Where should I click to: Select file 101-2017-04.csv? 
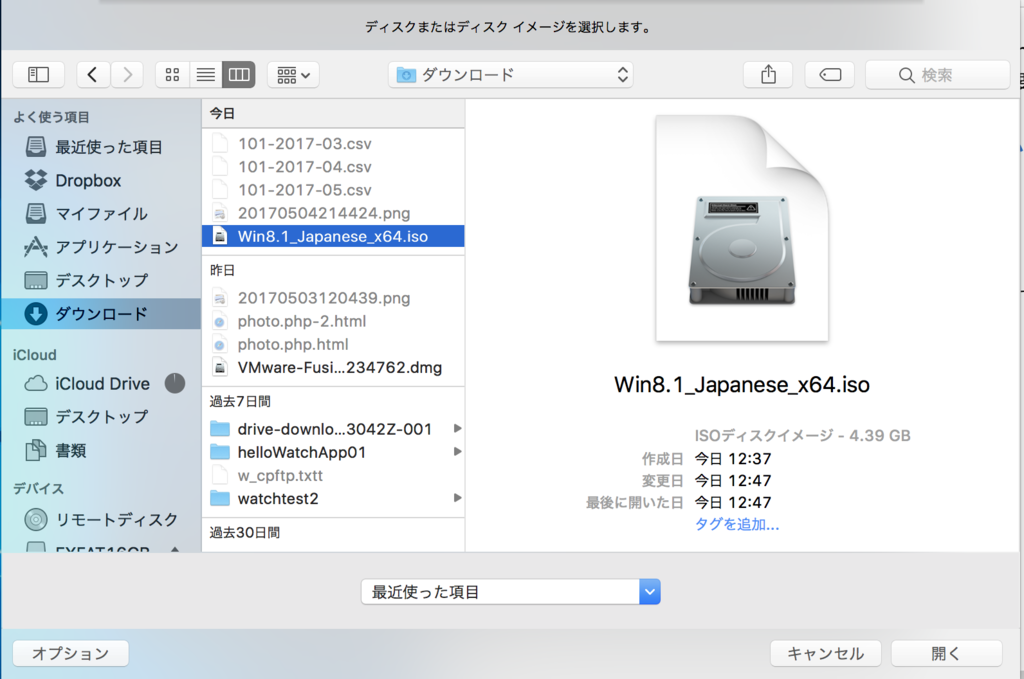(333, 167)
